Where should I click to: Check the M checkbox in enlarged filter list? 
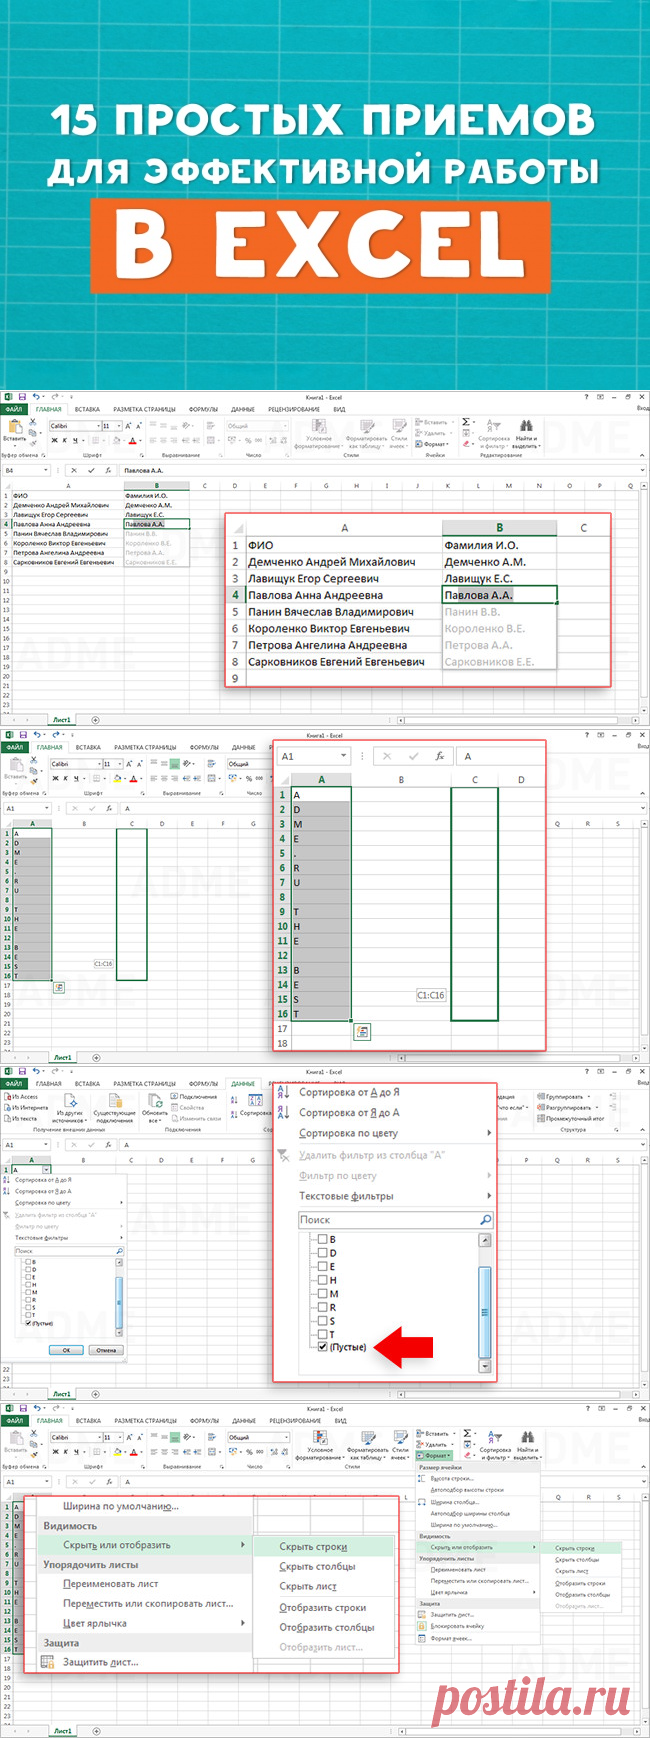pyautogui.click(x=322, y=1293)
